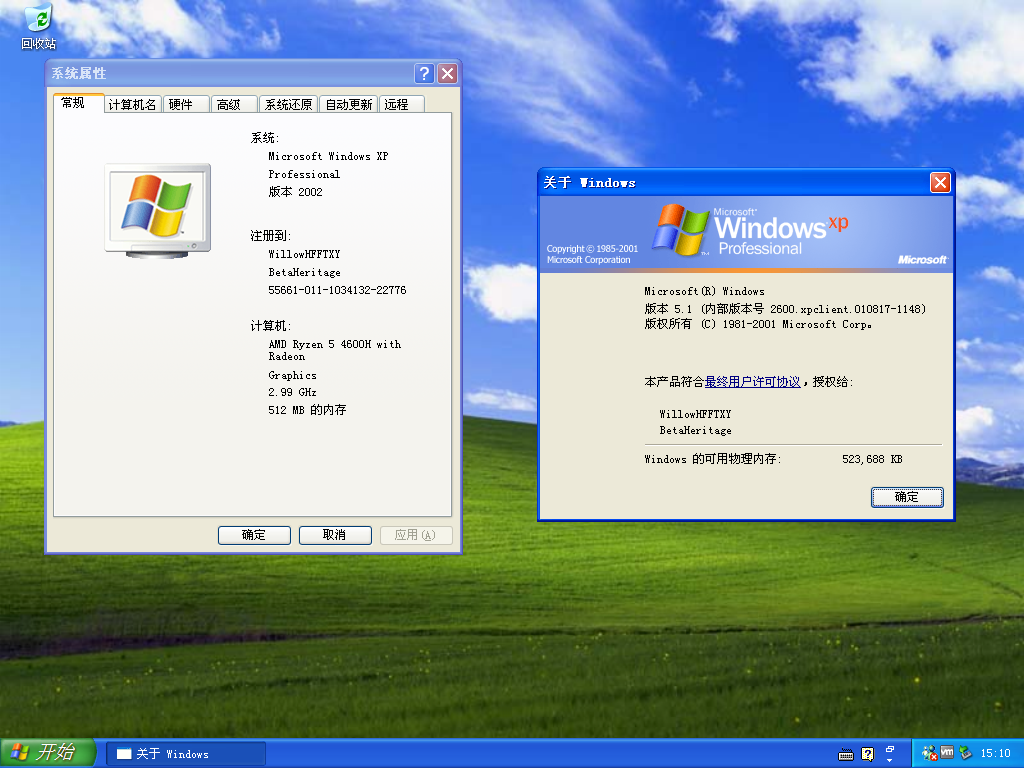Click the '512 MB 的内存' text
Image resolution: width=1024 pixels, height=768 pixels.
pos(307,410)
